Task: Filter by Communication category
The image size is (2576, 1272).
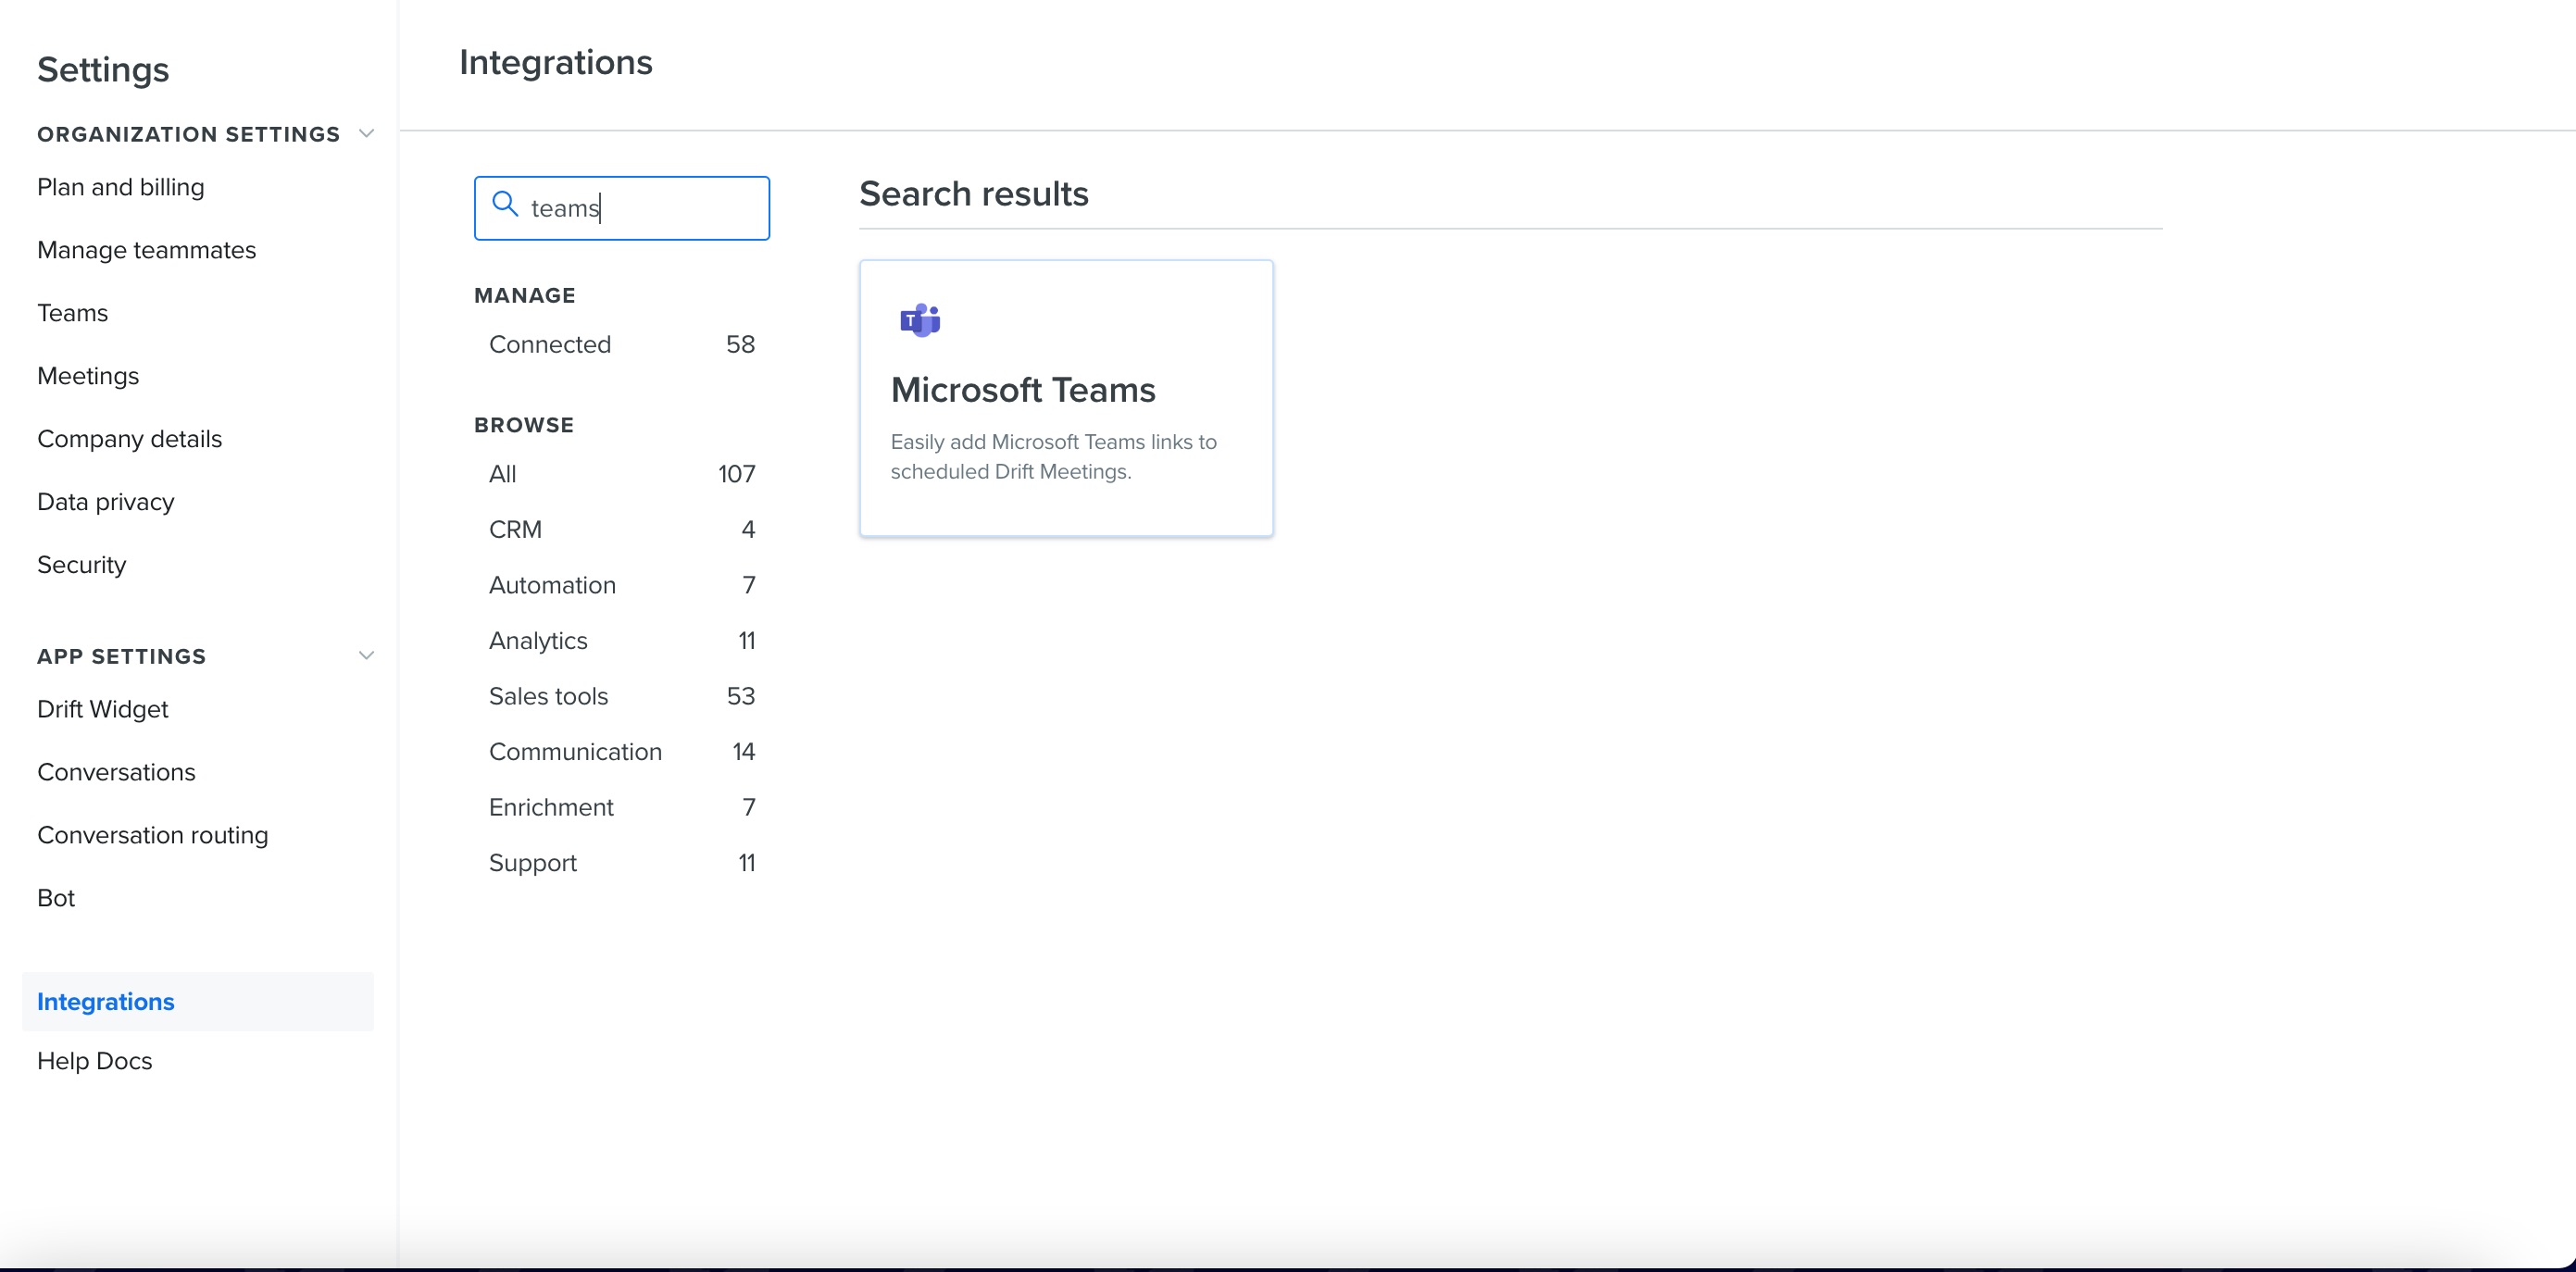Action: (622, 751)
